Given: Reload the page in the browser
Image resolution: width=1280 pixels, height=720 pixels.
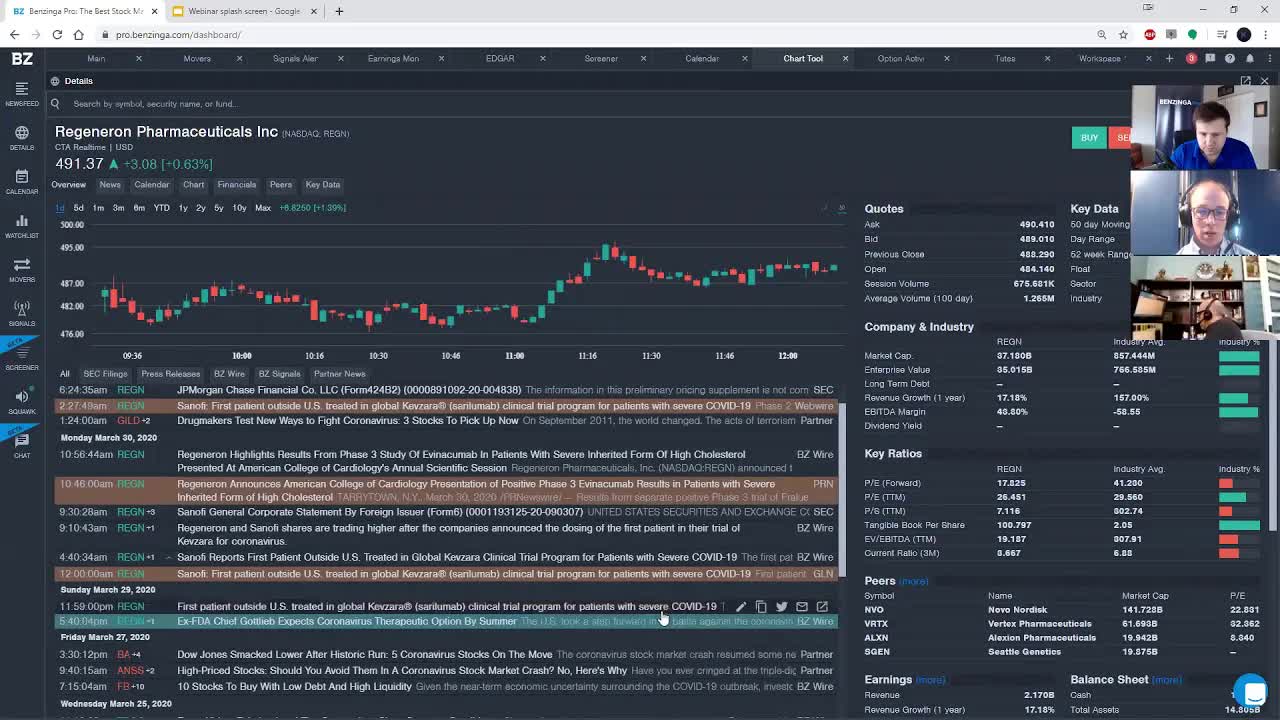Looking at the screenshot, I should click(x=57, y=35).
